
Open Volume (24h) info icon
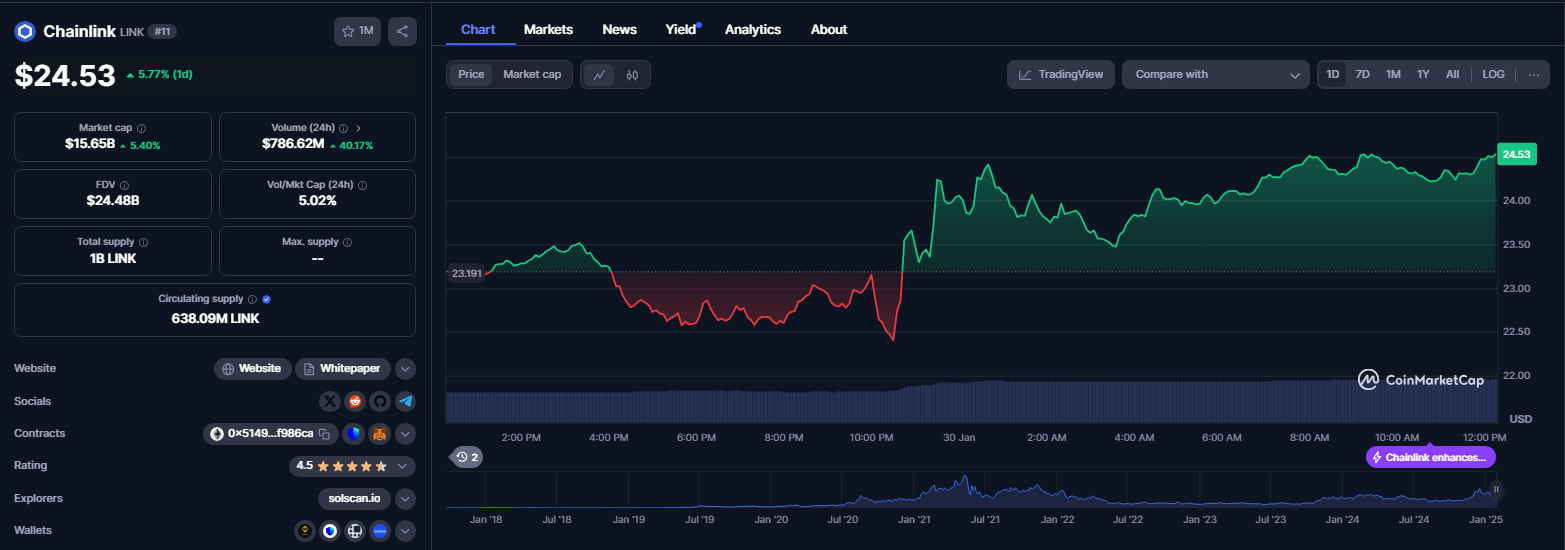click(343, 128)
